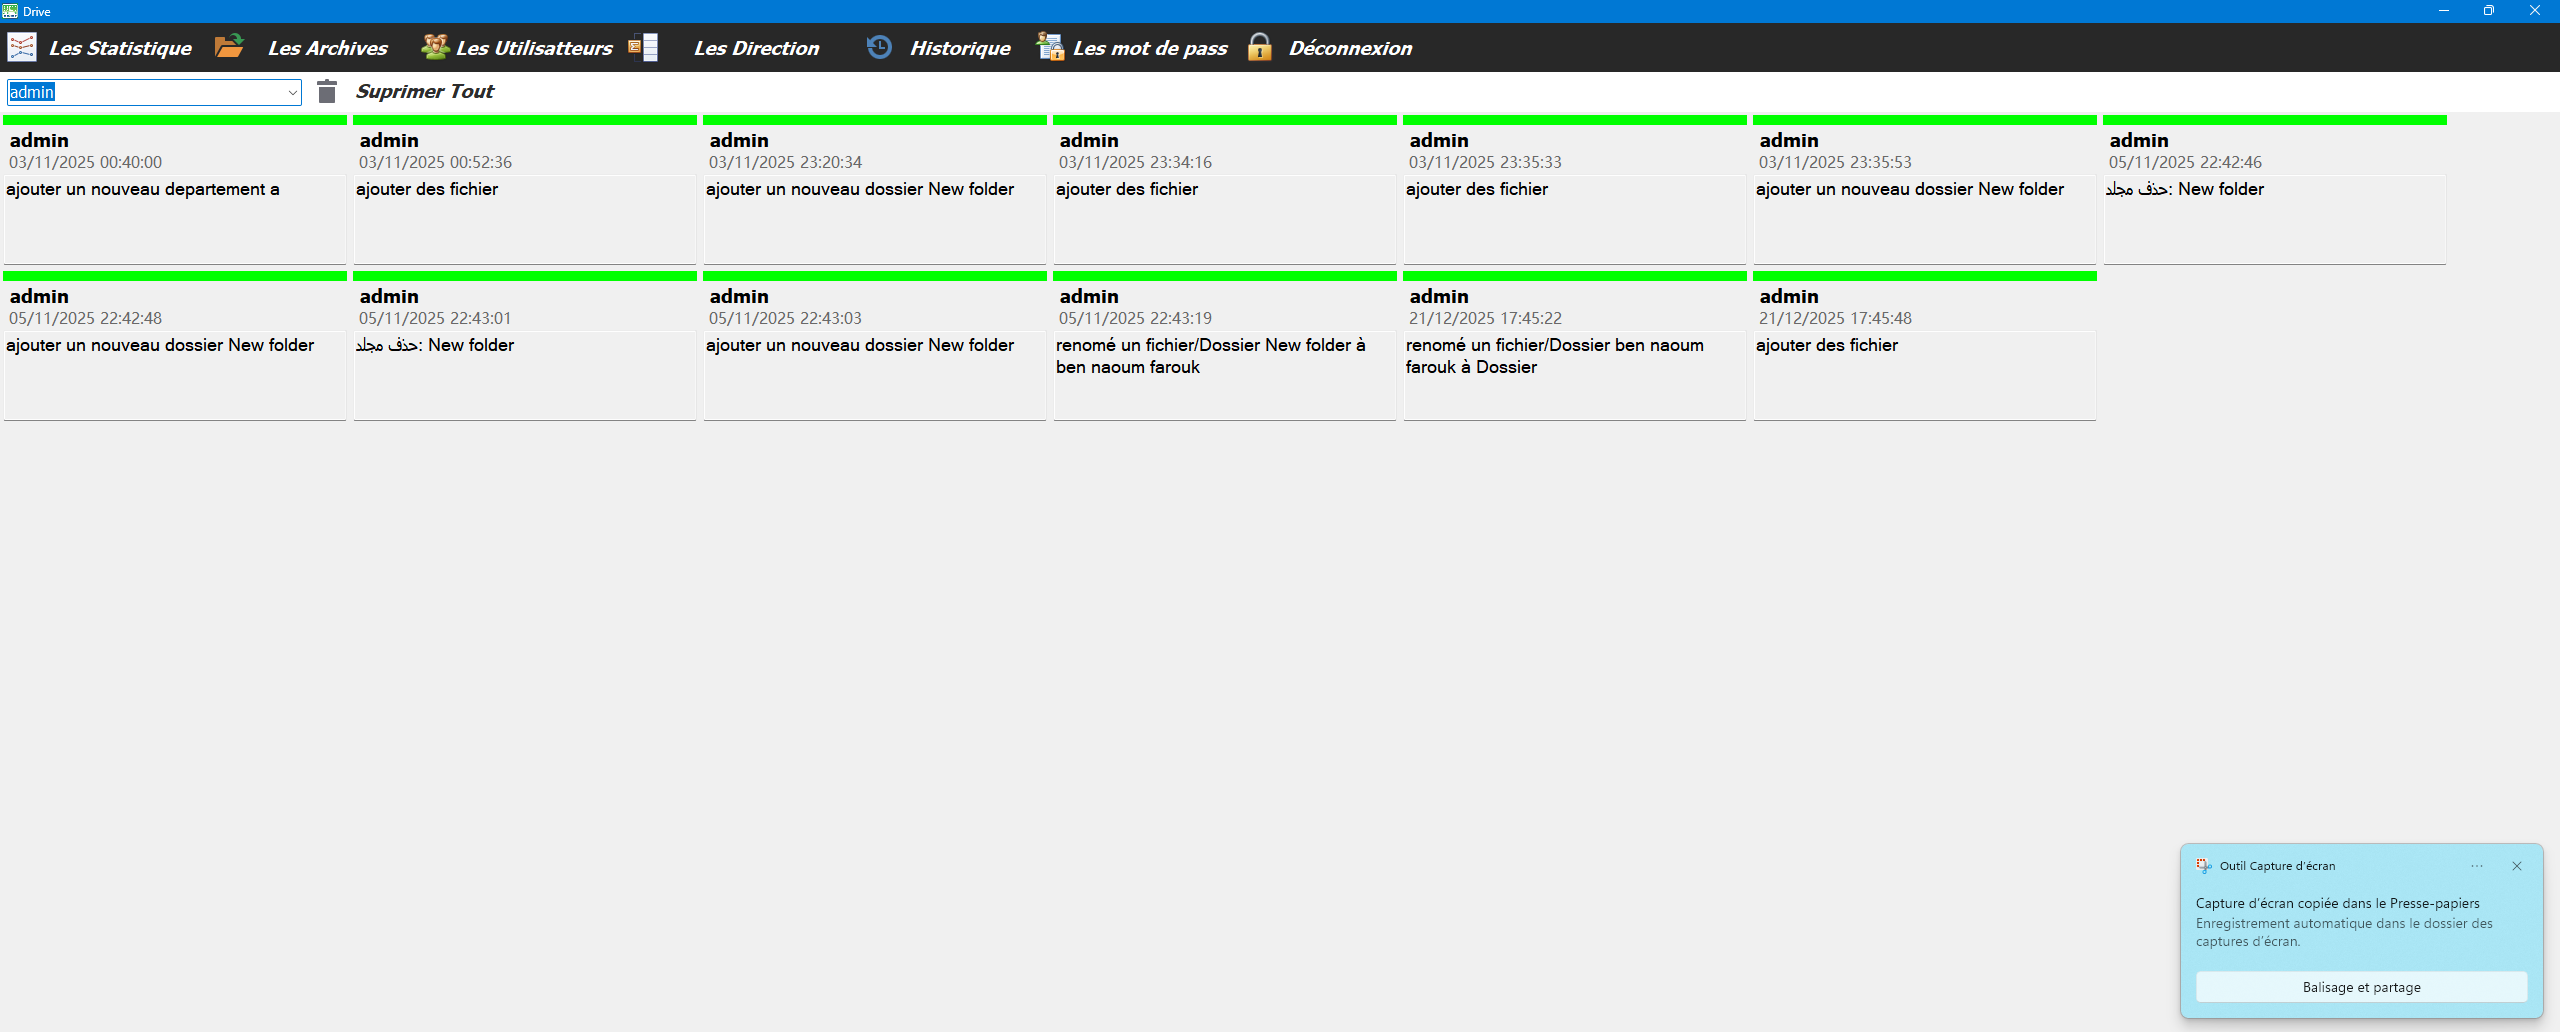Select the Historique menu item
Viewport: 2560px width, 1032px height.
coord(959,48)
